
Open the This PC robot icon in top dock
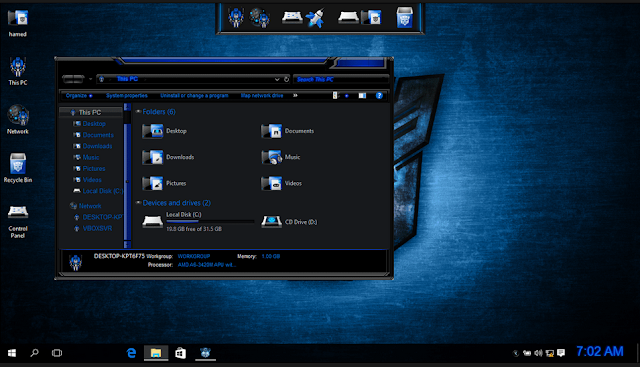236,18
